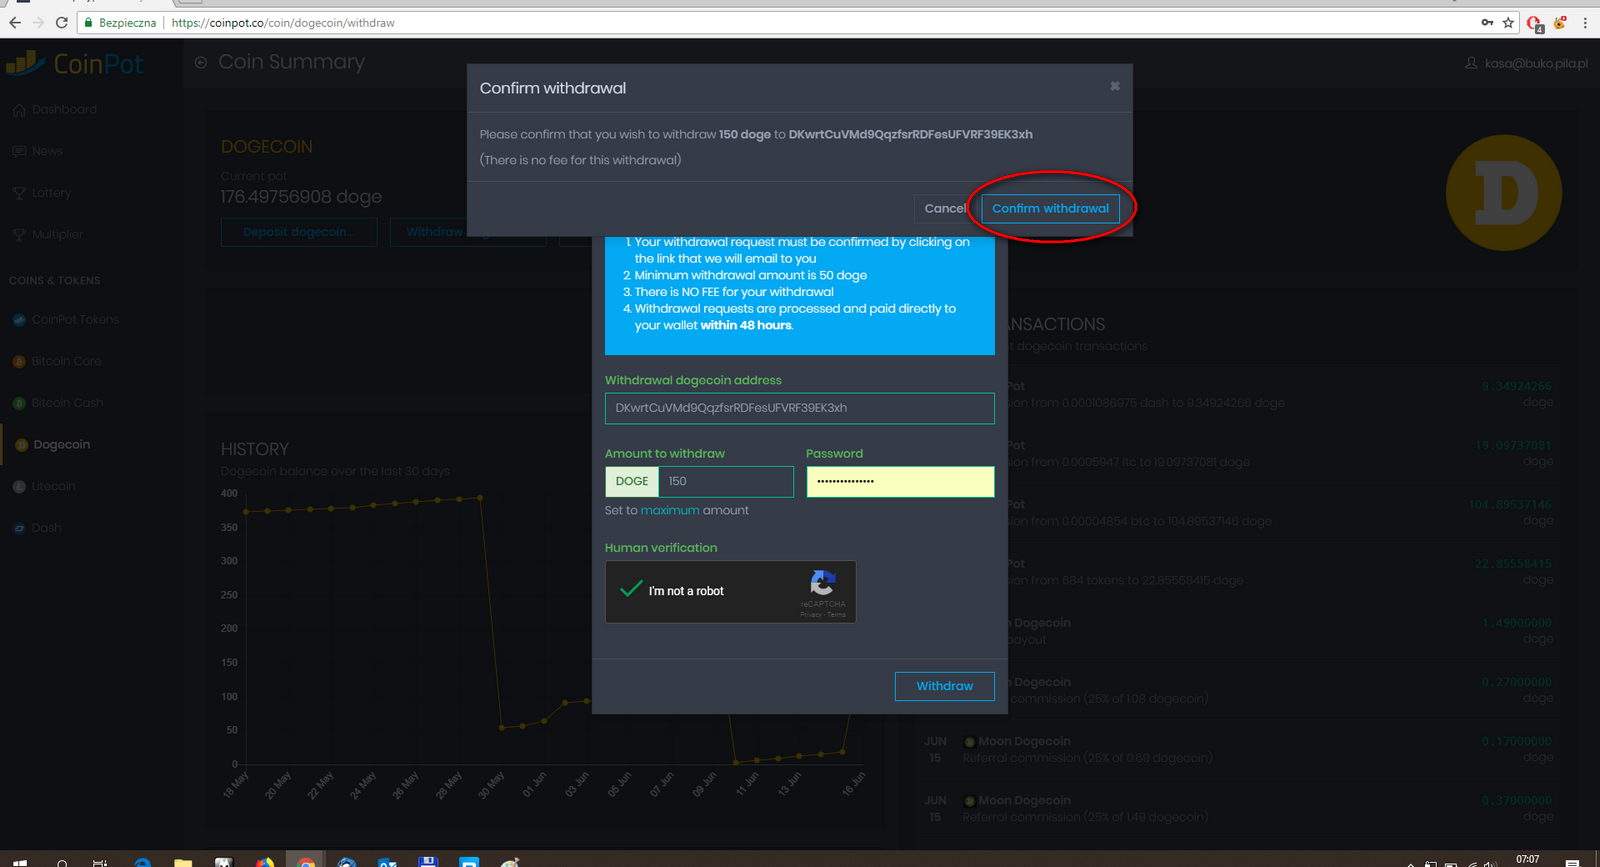Screen dimensions: 1600x867
Task: Go back in the browser
Action: 14,22
